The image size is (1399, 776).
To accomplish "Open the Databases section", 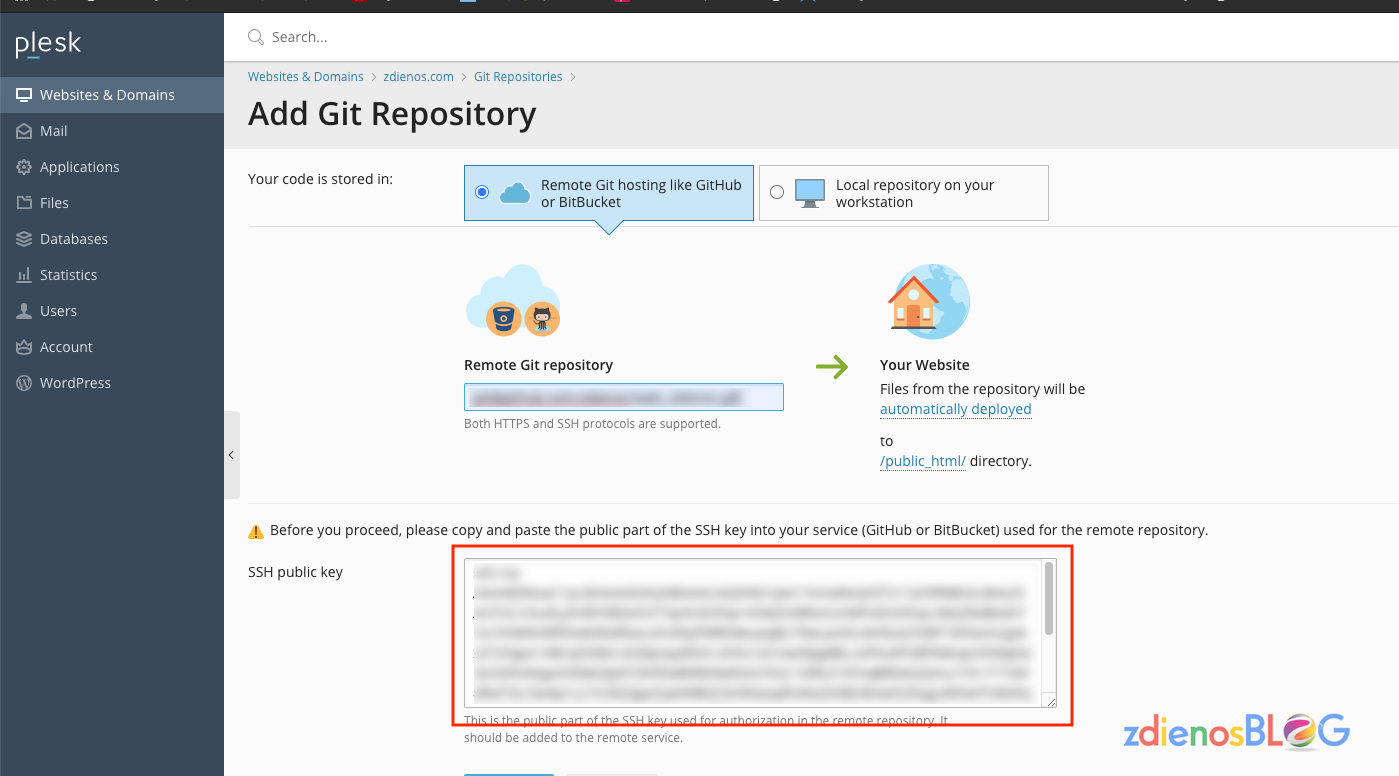I will 73,238.
